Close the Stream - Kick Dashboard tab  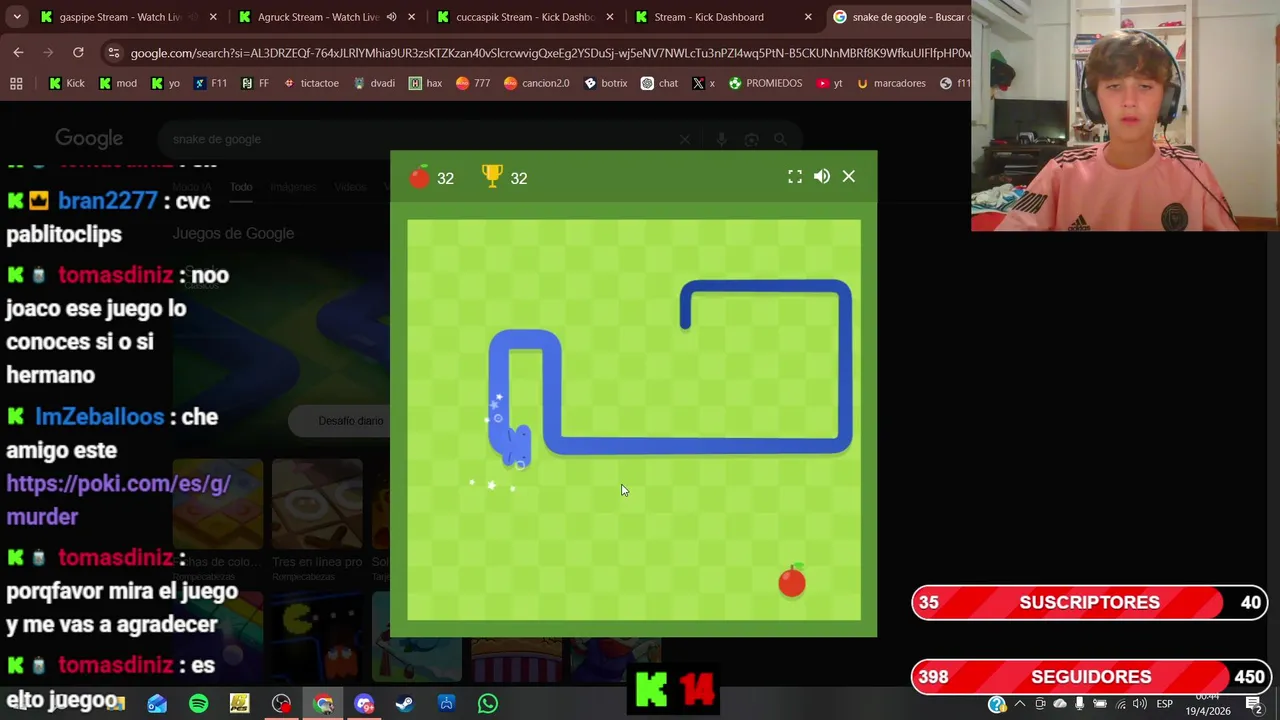tap(808, 17)
